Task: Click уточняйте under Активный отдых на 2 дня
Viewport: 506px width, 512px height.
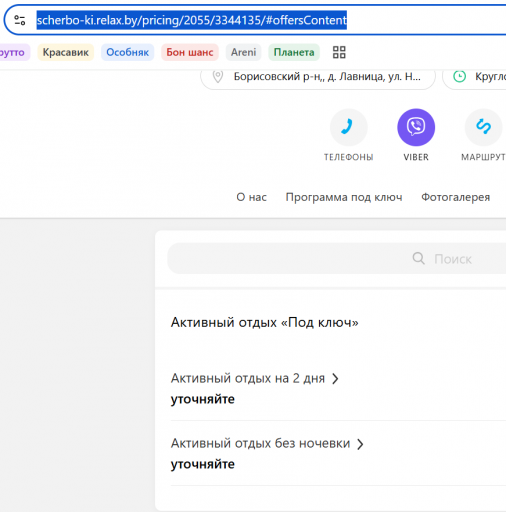Action: point(203,399)
